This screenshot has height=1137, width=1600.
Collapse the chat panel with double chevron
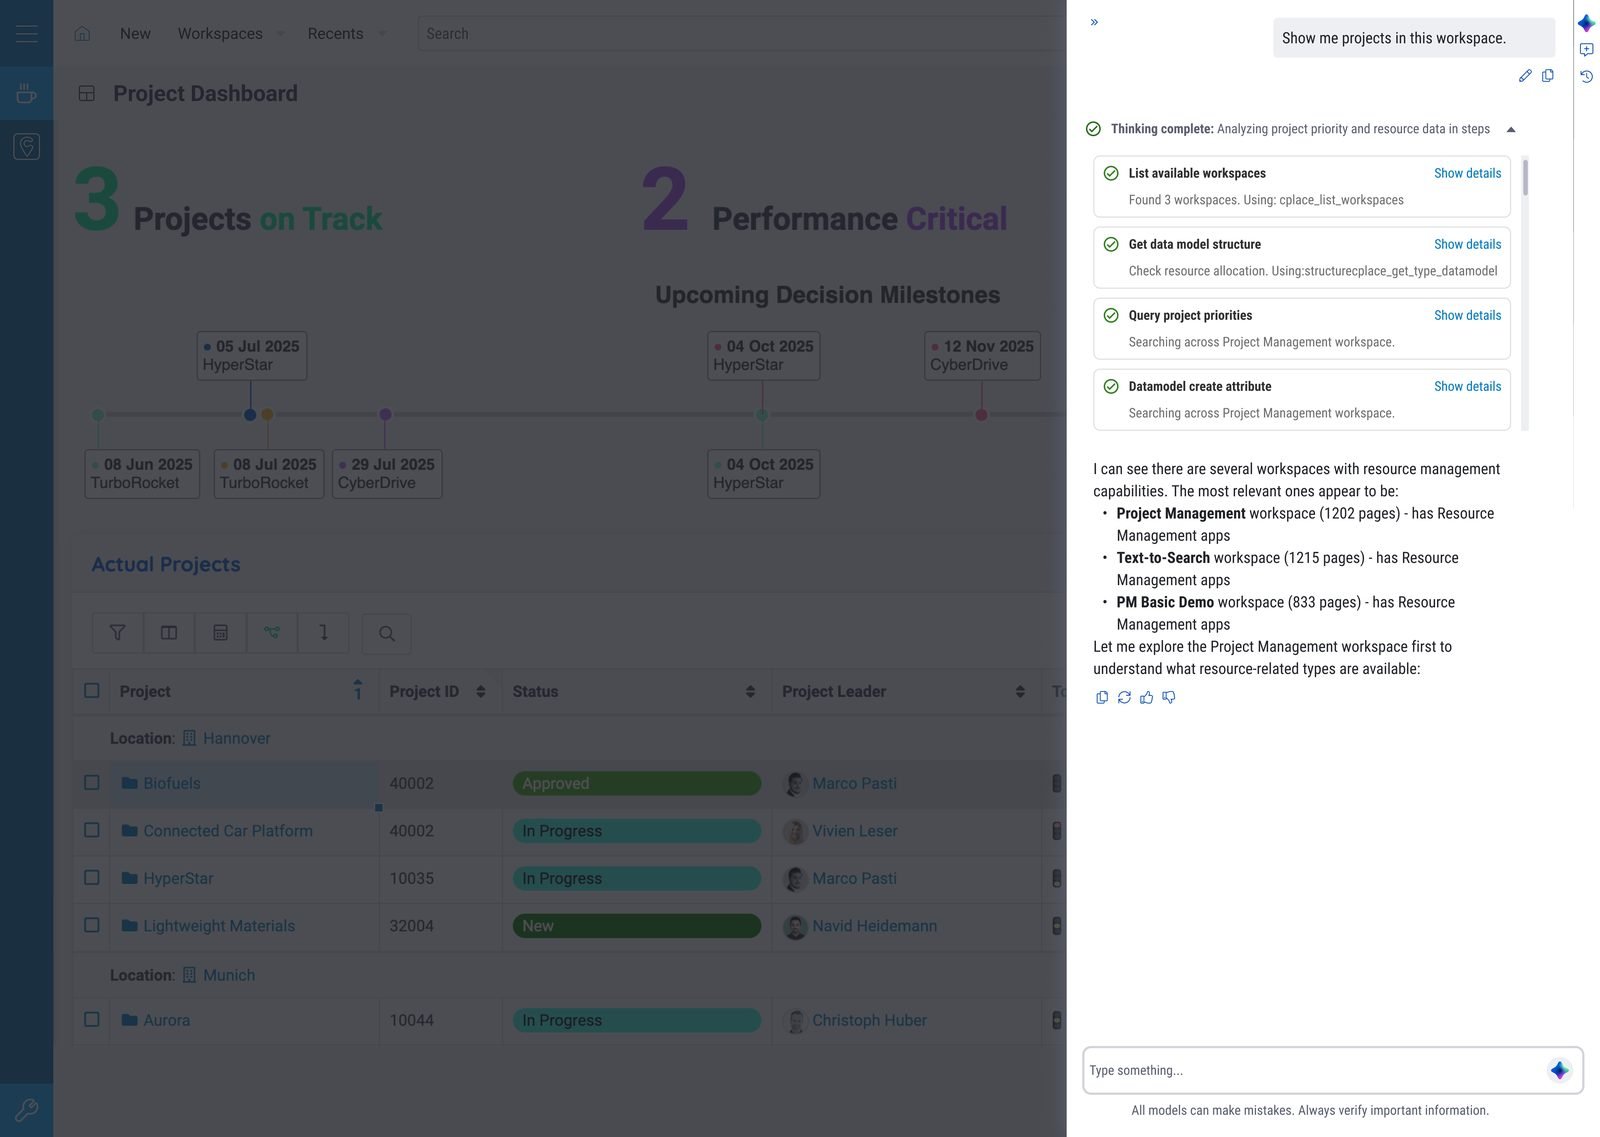[x=1094, y=22]
